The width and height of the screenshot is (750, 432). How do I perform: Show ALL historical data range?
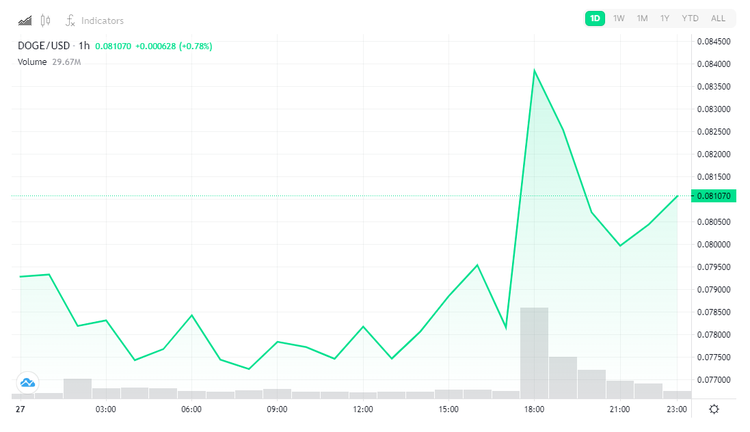tap(718, 18)
